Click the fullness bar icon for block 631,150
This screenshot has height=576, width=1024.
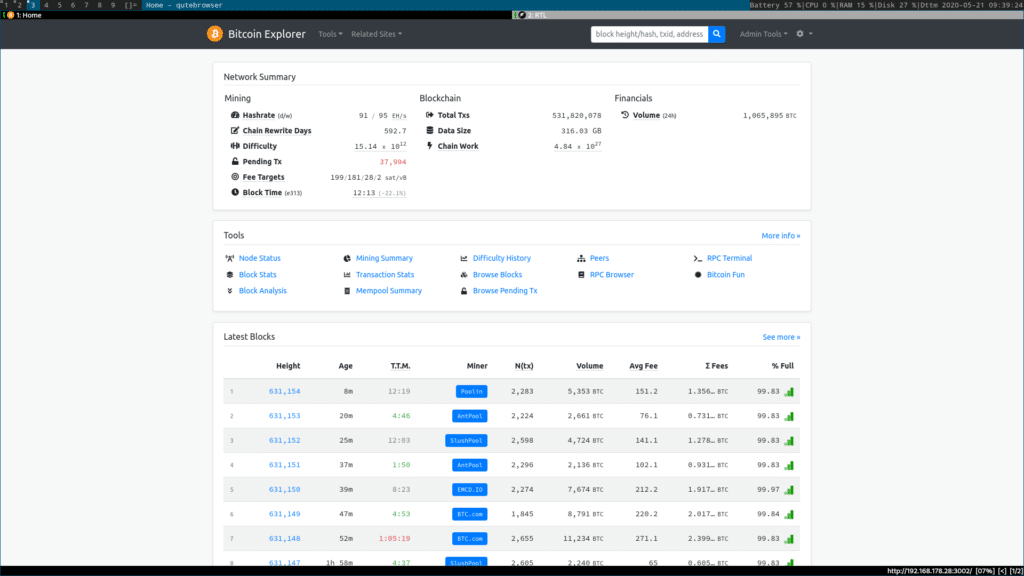(x=790, y=490)
